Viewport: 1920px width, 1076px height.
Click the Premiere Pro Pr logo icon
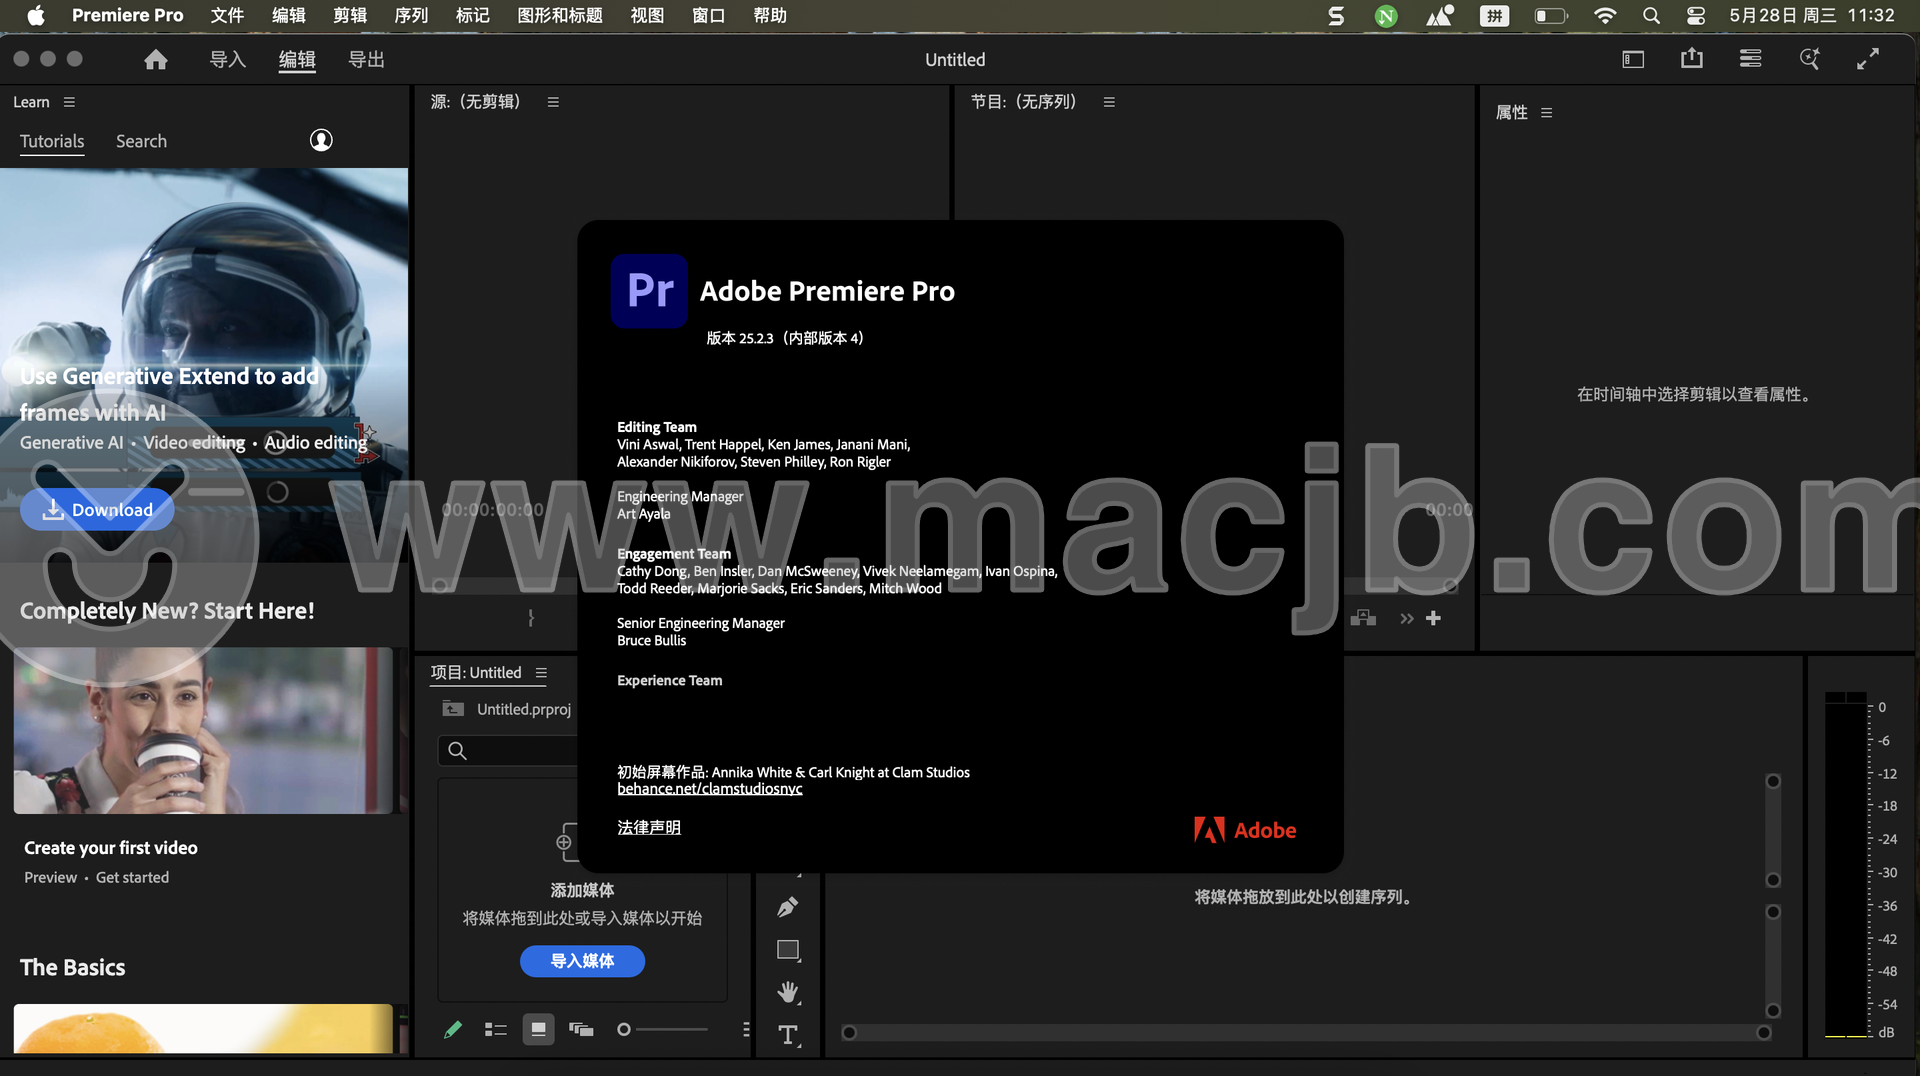(649, 291)
